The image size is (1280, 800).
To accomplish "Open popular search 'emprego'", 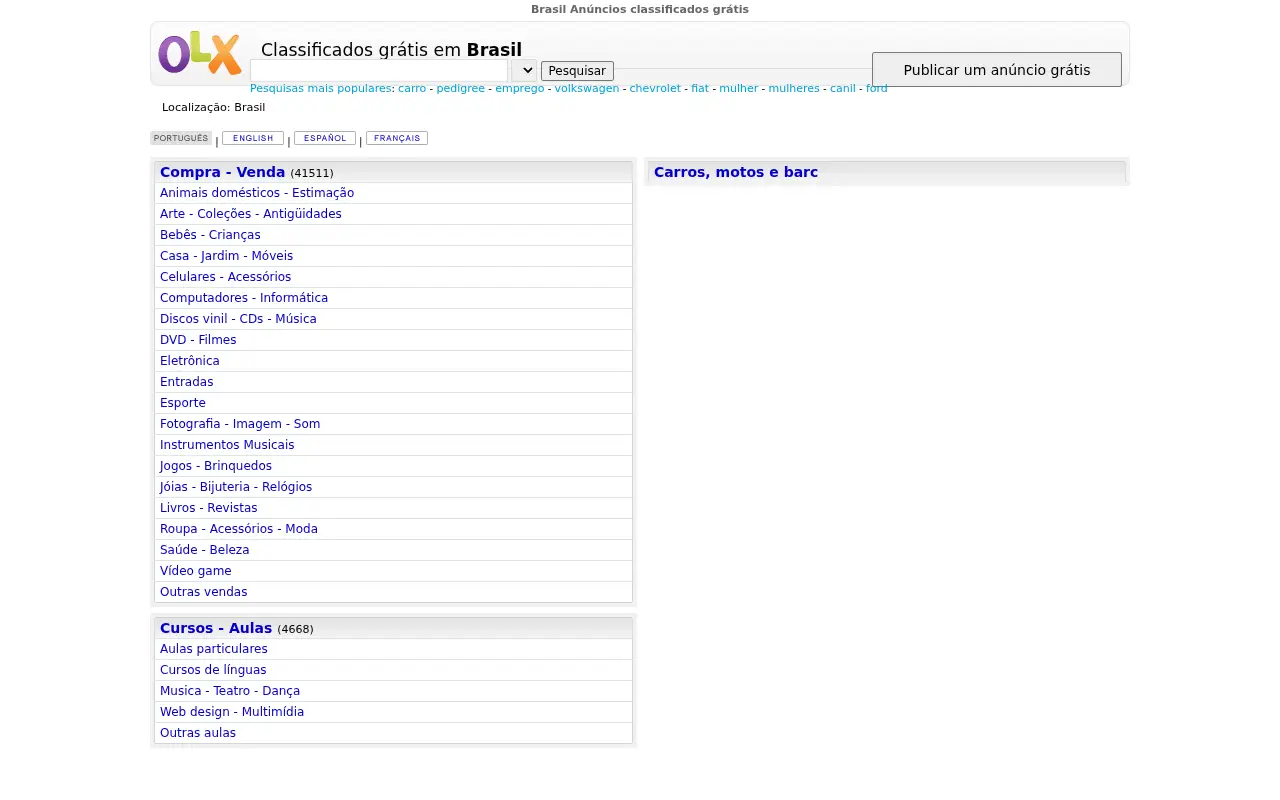I will 520,89.
